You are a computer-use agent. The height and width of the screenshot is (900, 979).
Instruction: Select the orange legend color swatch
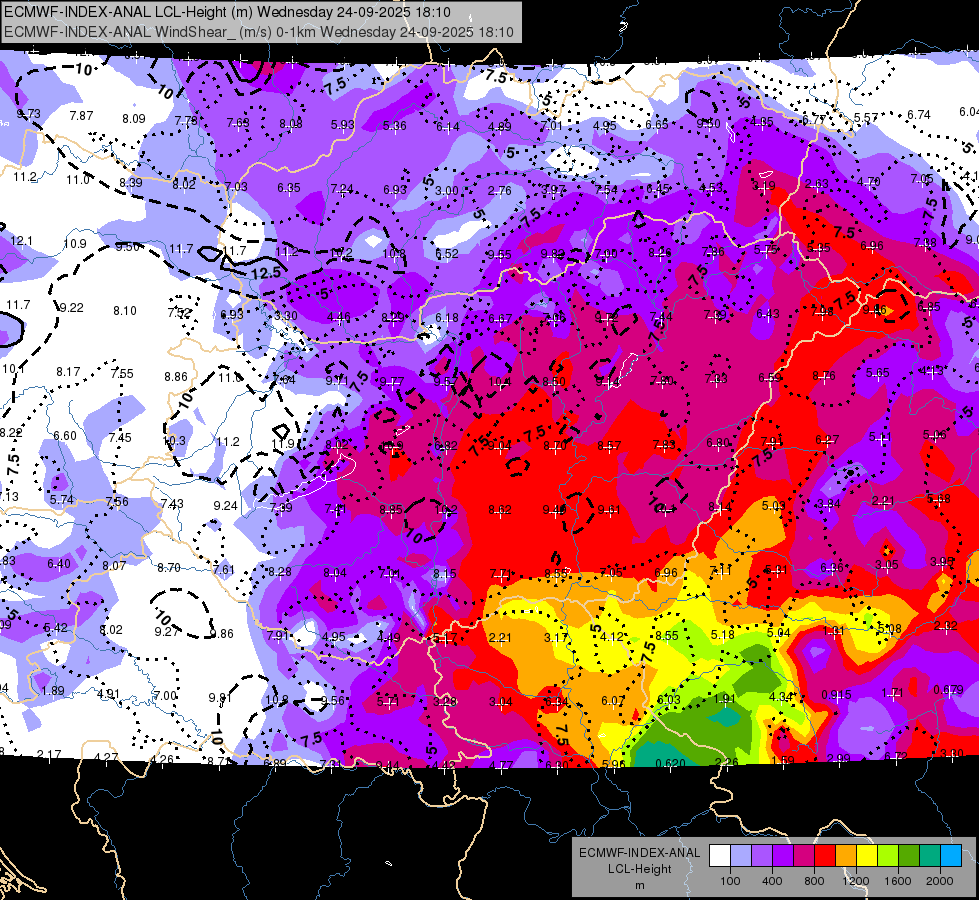(x=845, y=856)
